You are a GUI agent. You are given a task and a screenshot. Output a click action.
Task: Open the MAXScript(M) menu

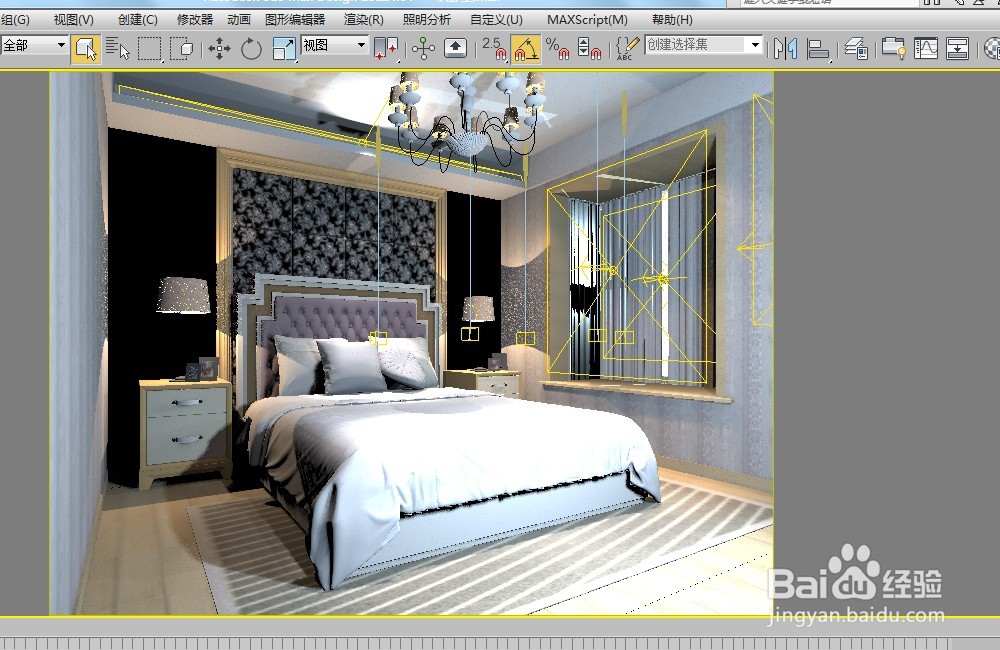[x=587, y=20]
